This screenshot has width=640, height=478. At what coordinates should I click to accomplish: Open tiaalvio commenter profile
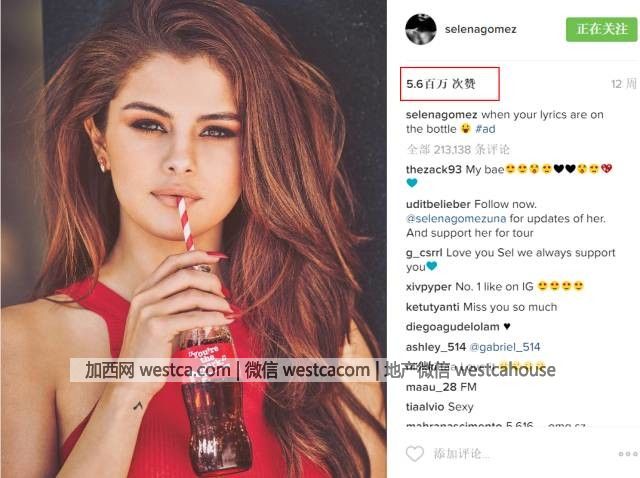click(424, 407)
